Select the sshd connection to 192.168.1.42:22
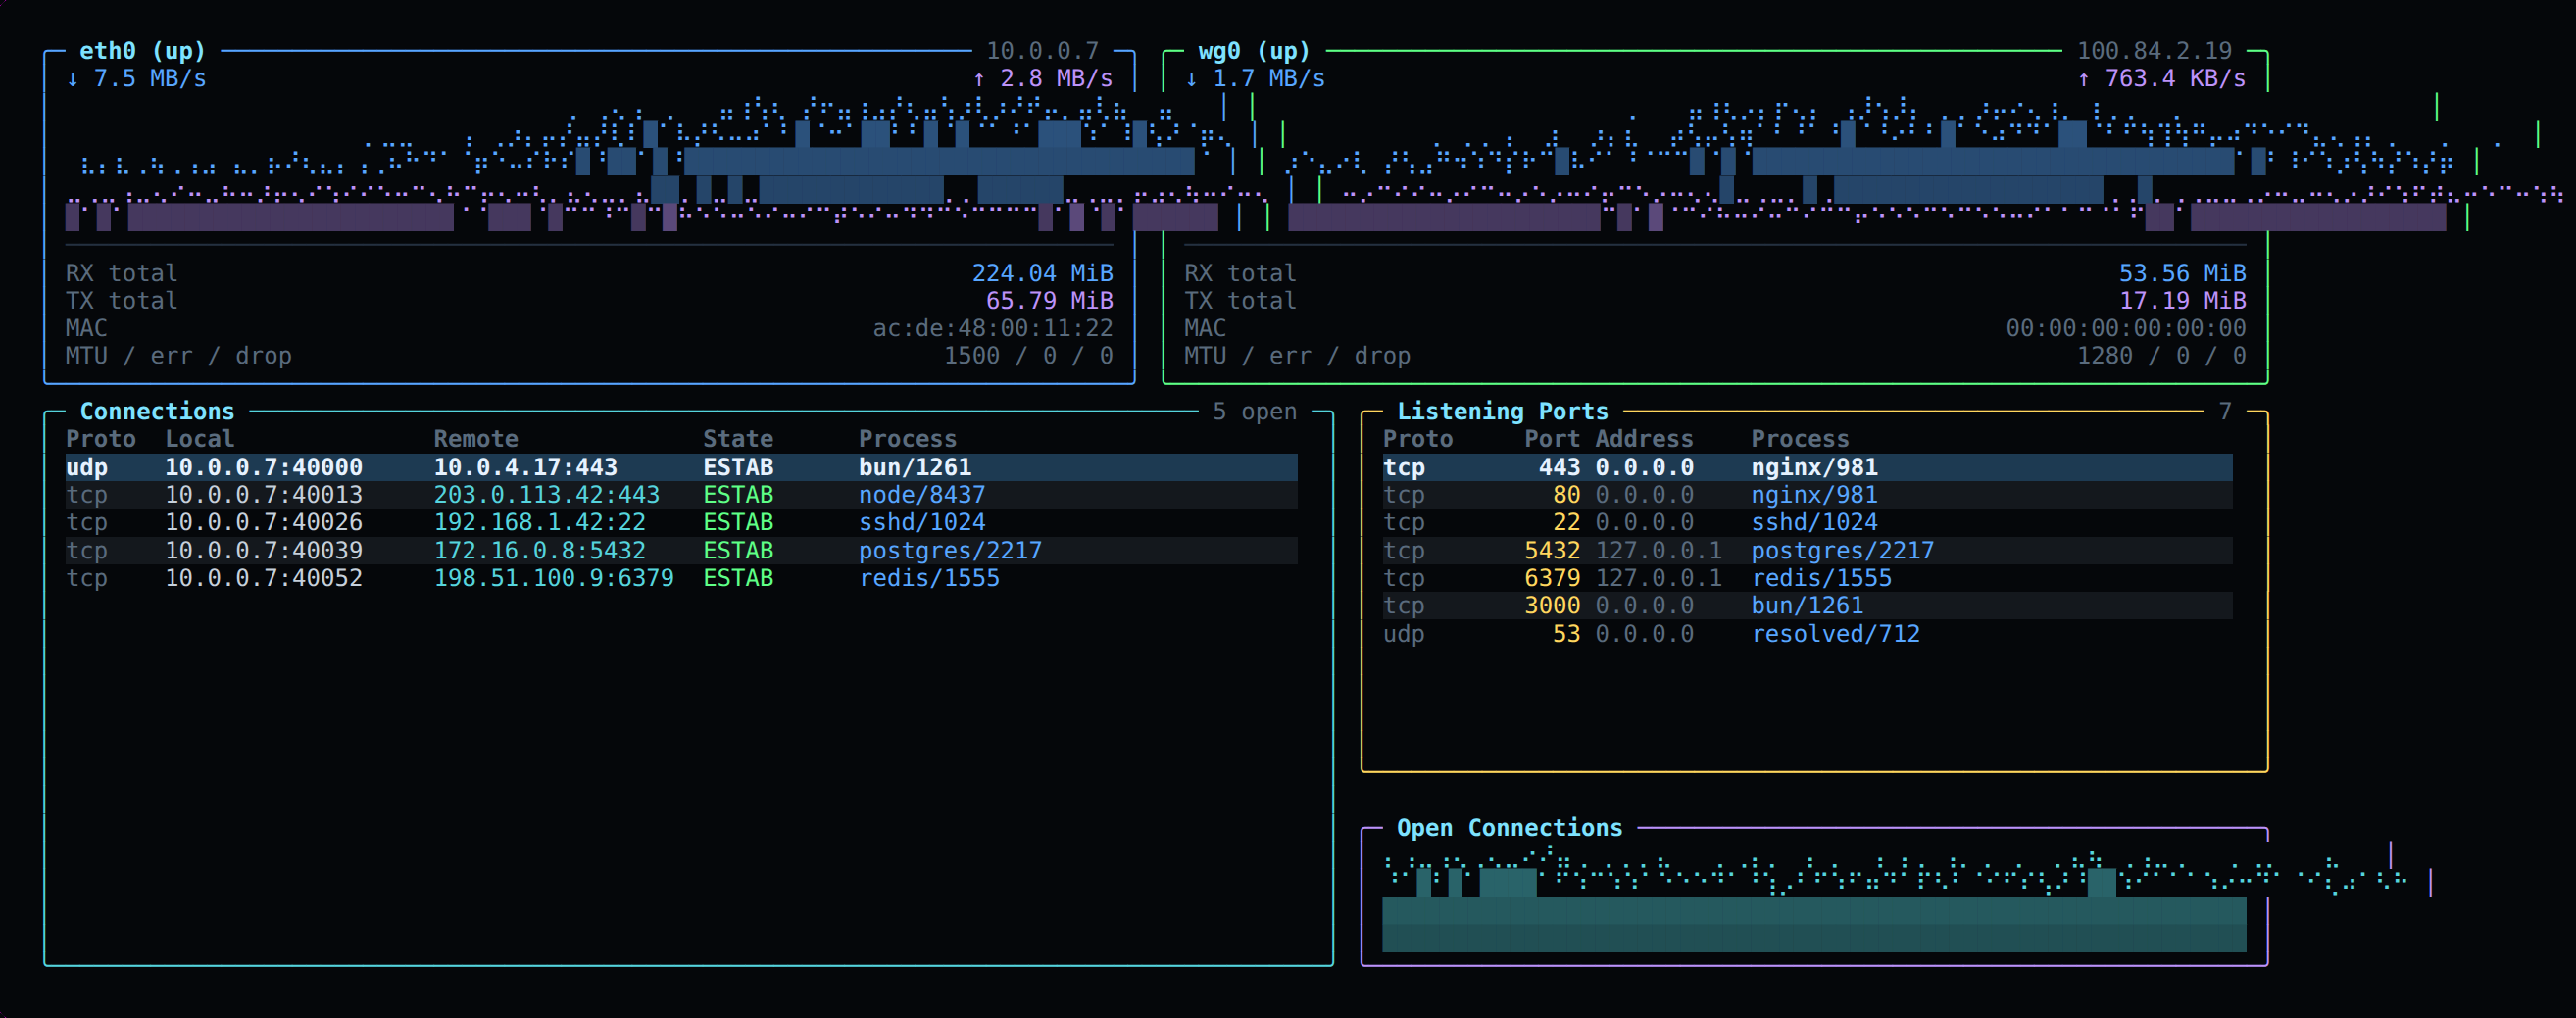2576x1018 pixels. [x=681, y=522]
